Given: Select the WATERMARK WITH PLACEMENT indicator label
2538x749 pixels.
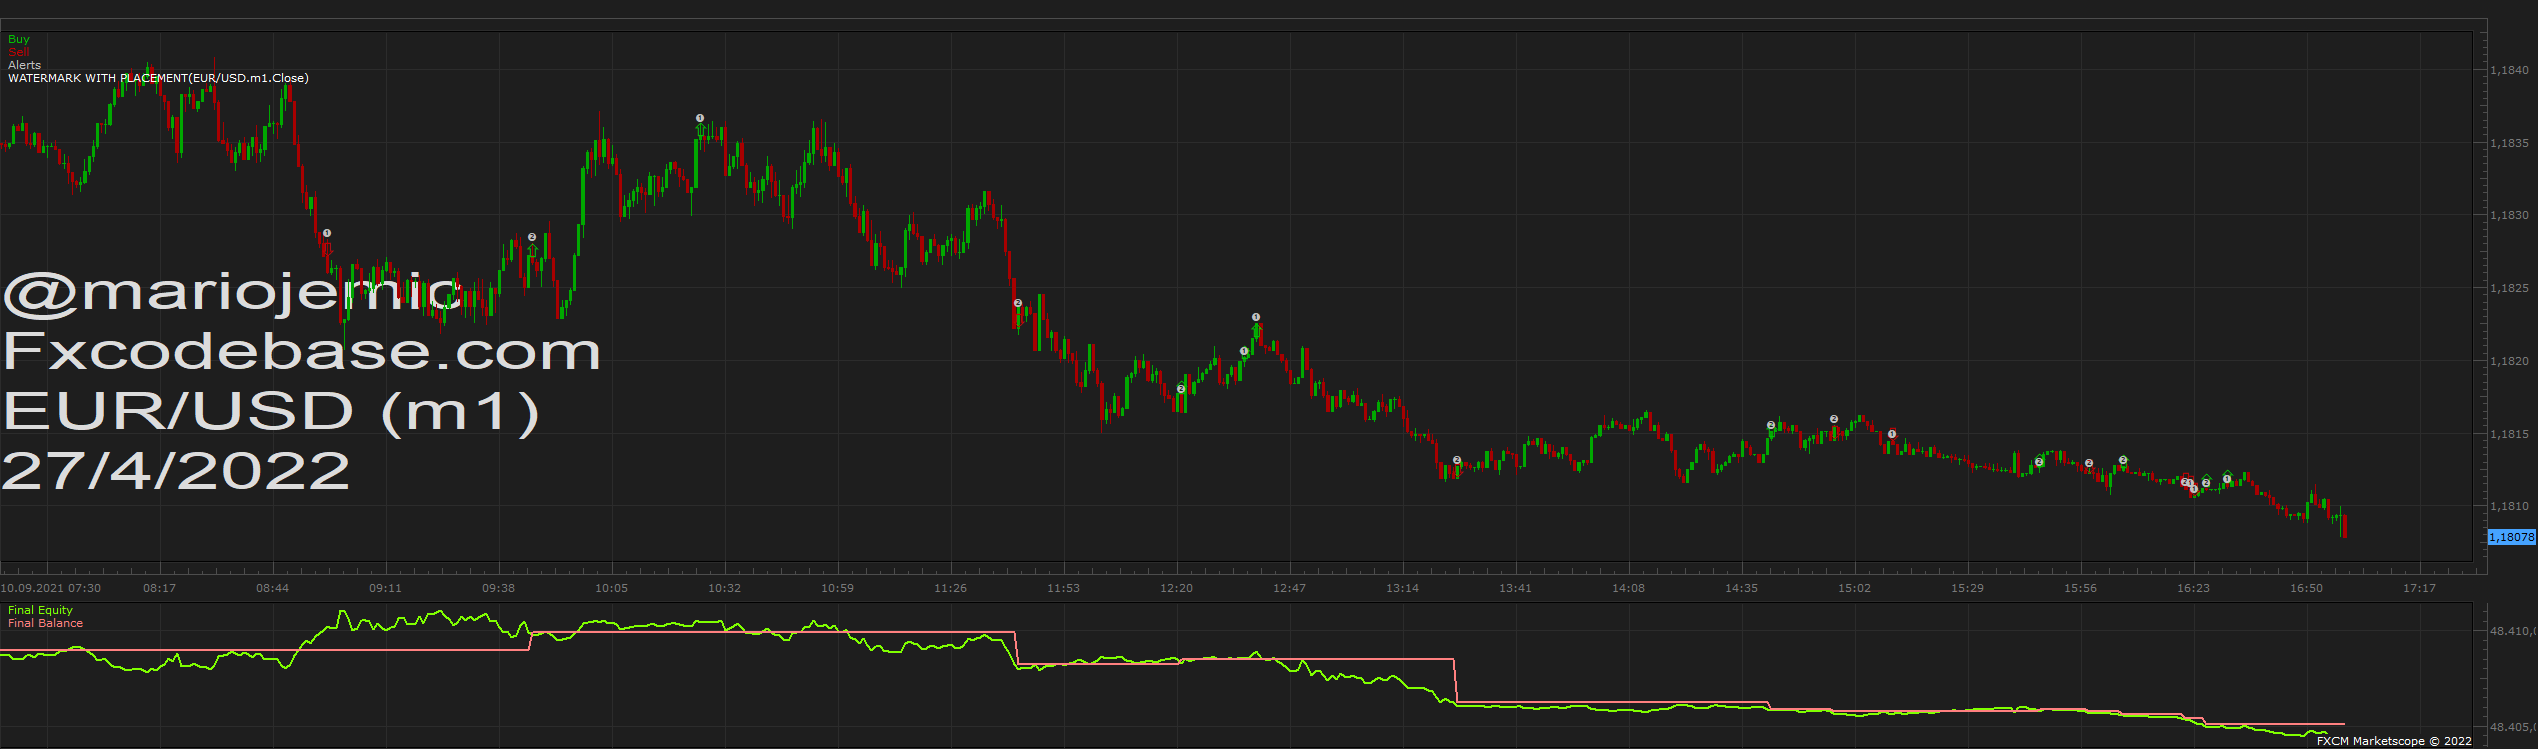Looking at the screenshot, I should tap(158, 78).
